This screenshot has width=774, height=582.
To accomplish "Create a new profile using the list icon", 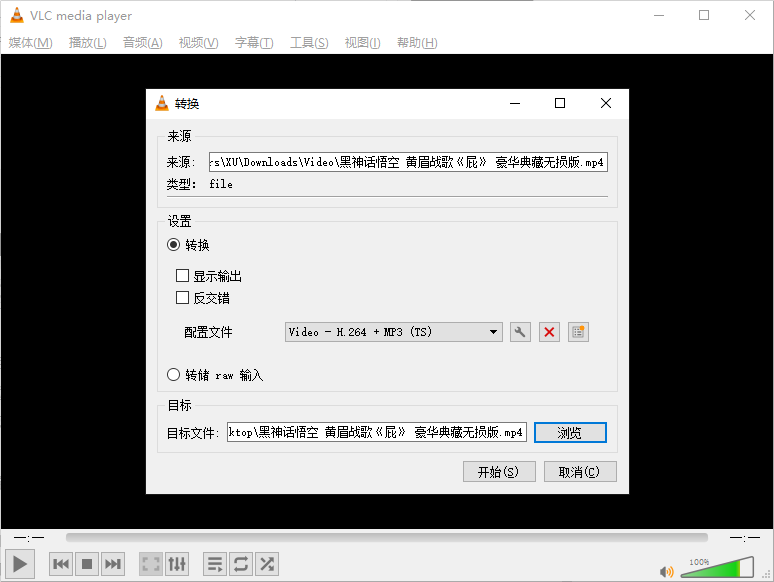I will (x=578, y=332).
